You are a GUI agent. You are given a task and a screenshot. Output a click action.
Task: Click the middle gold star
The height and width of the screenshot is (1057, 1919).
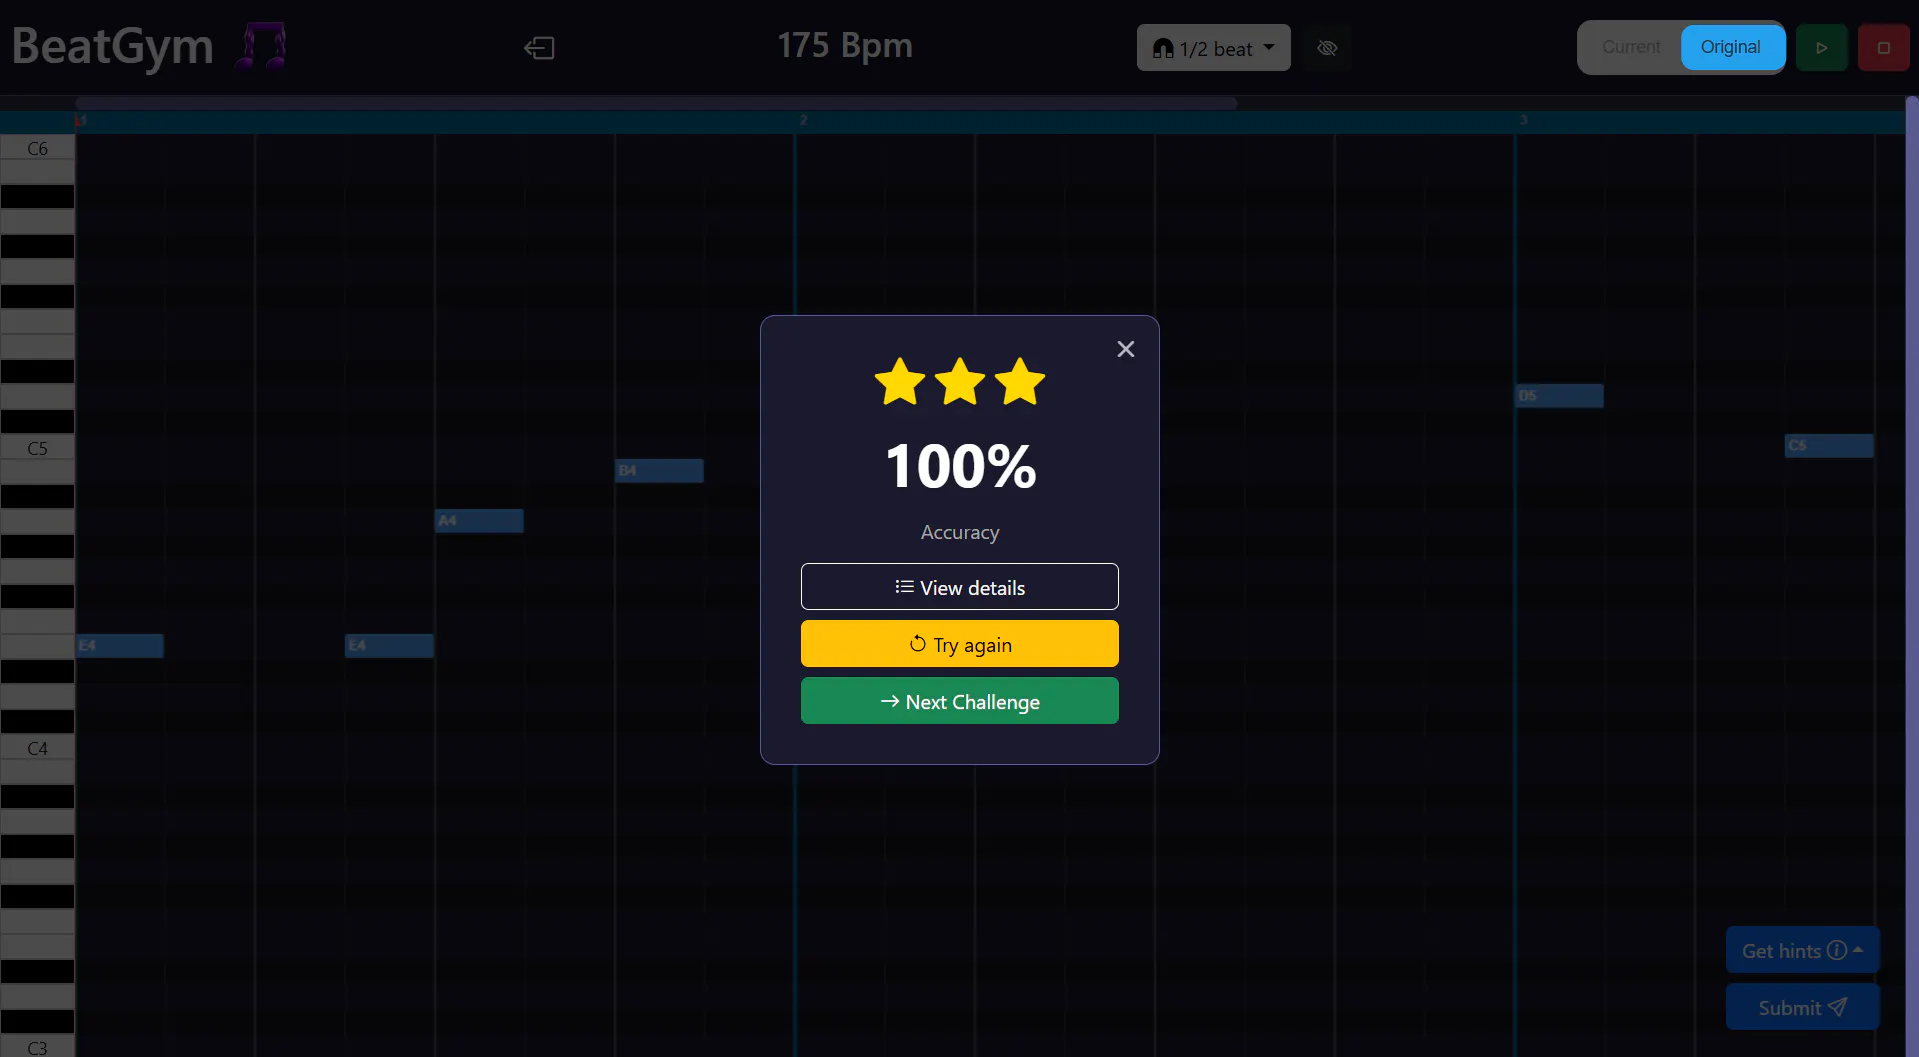[x=959, y=381]
